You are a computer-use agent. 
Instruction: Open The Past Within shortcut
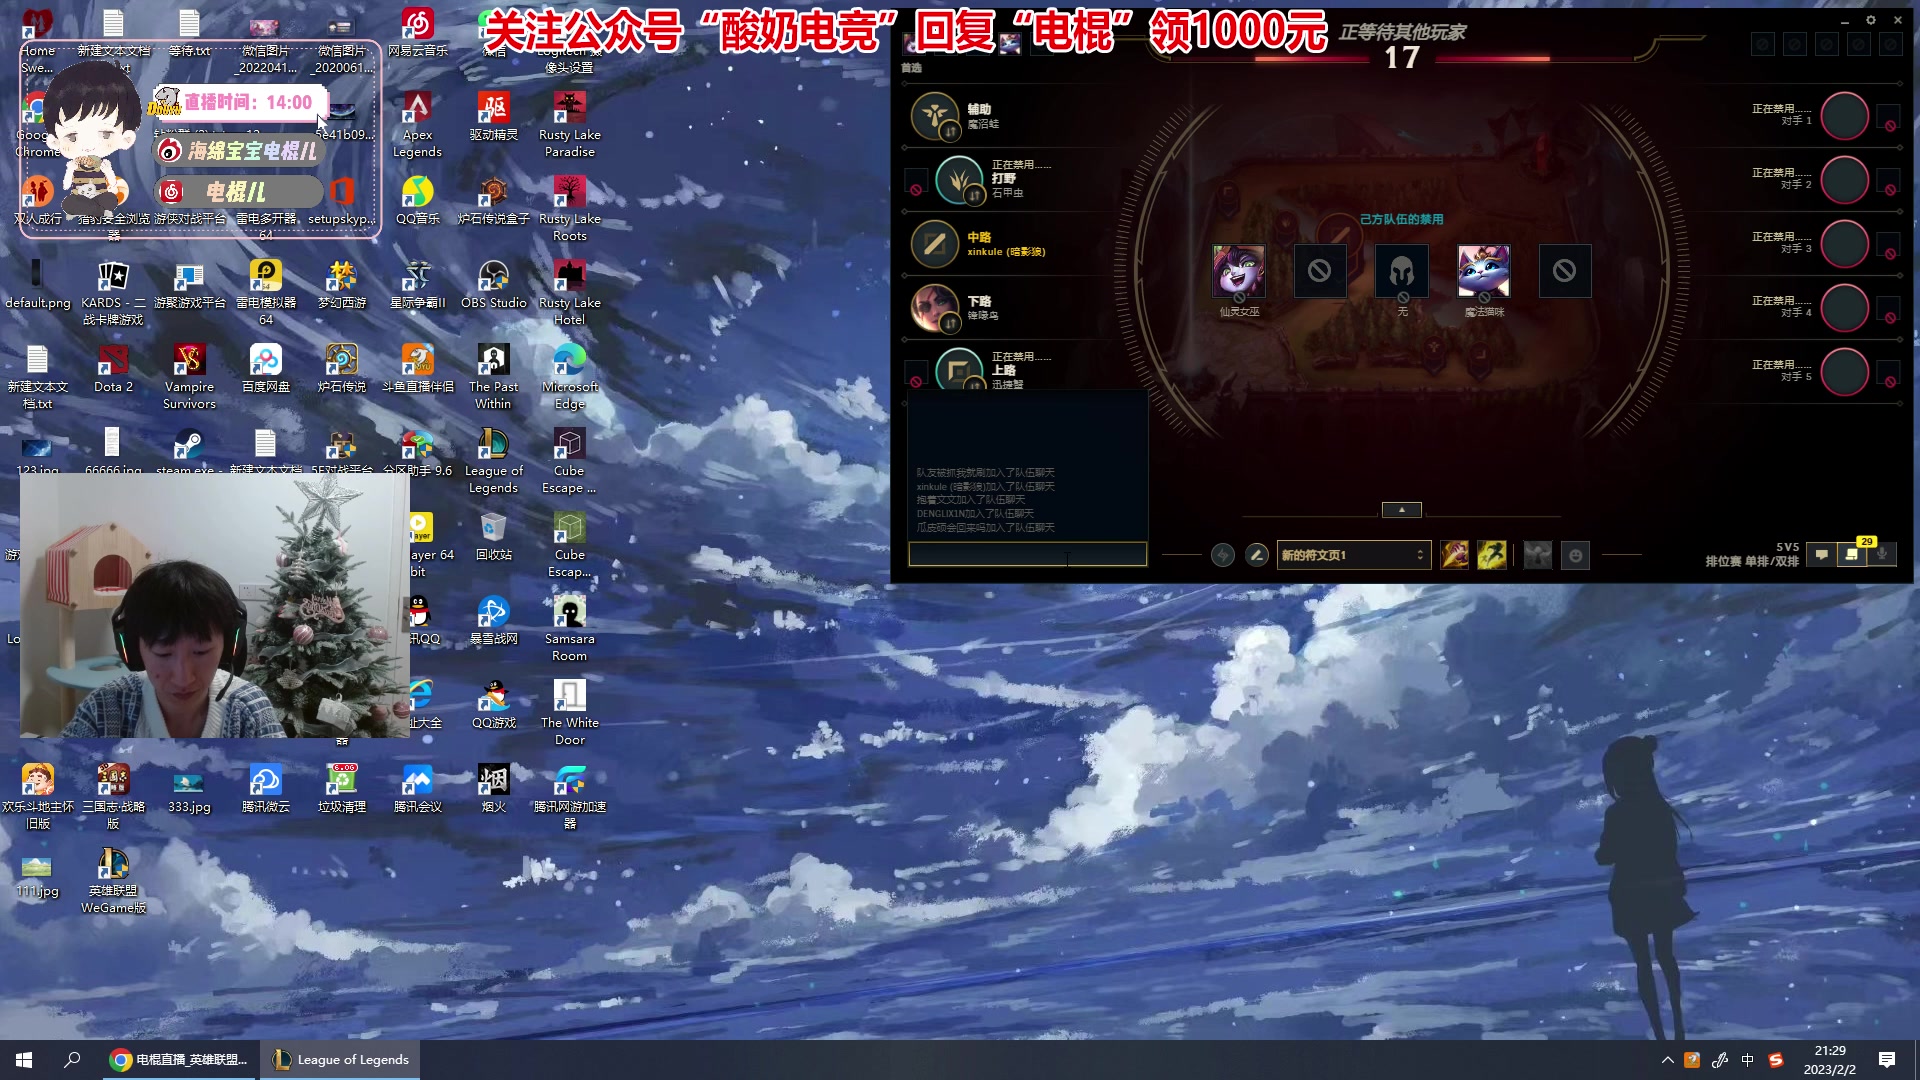[494, 376]
